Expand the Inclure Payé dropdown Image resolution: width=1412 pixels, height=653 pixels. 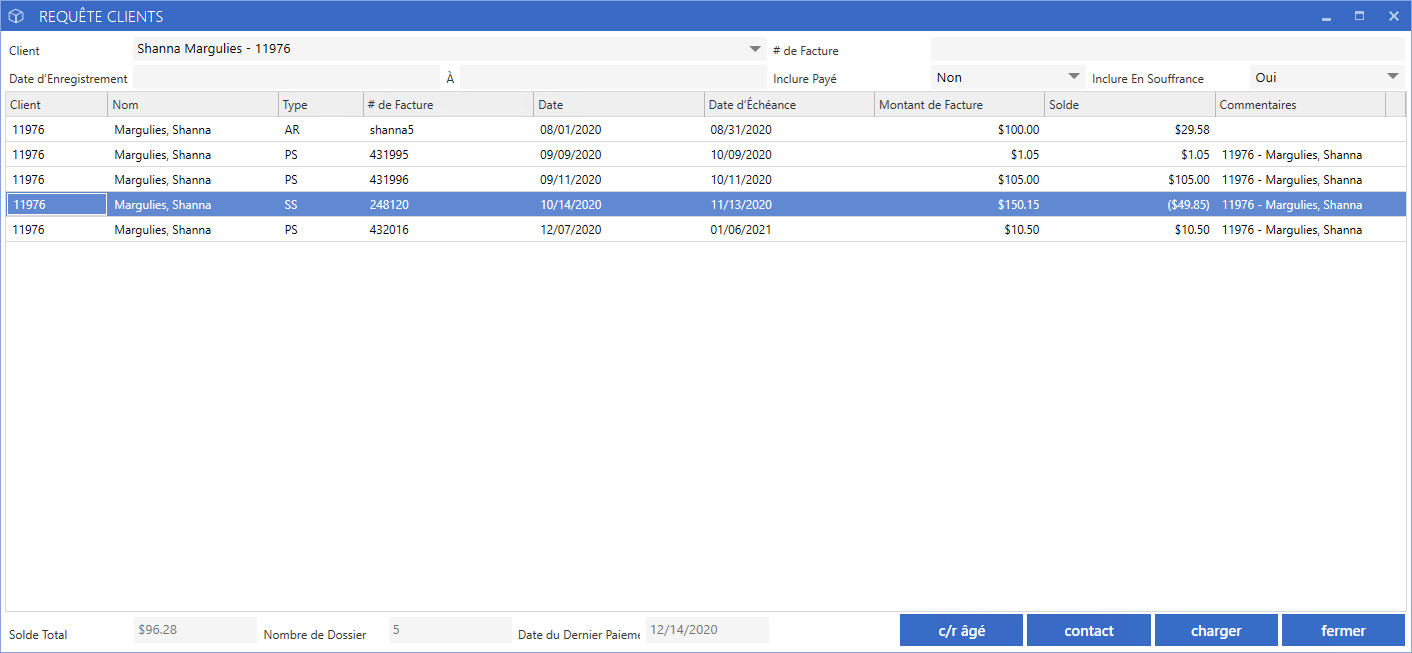click(x=1074, y=76)
